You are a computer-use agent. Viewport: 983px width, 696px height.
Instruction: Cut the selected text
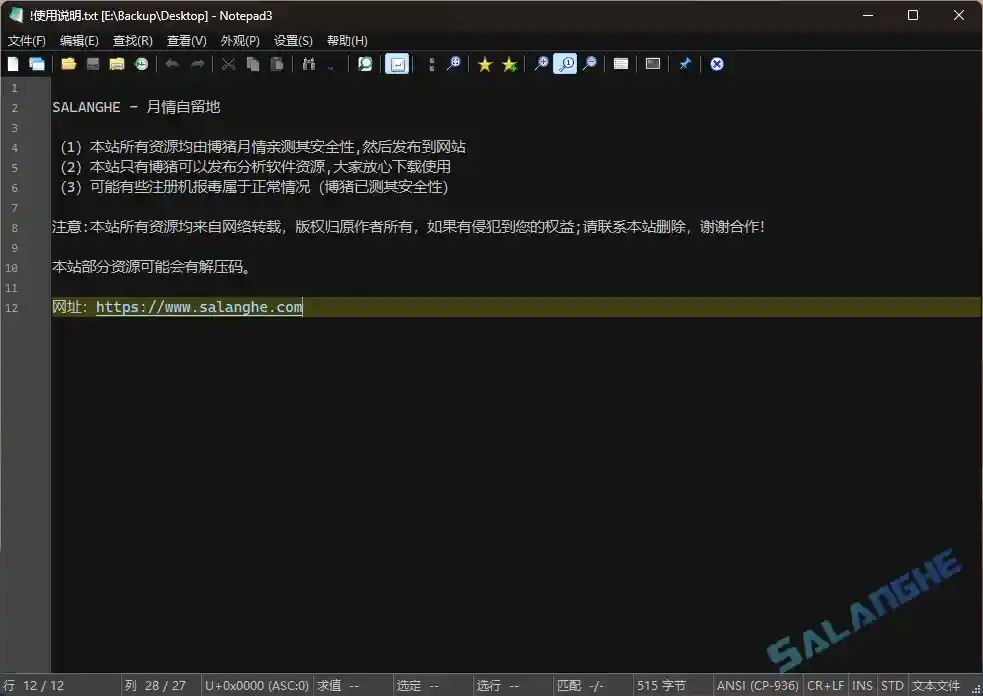(228, 64)
